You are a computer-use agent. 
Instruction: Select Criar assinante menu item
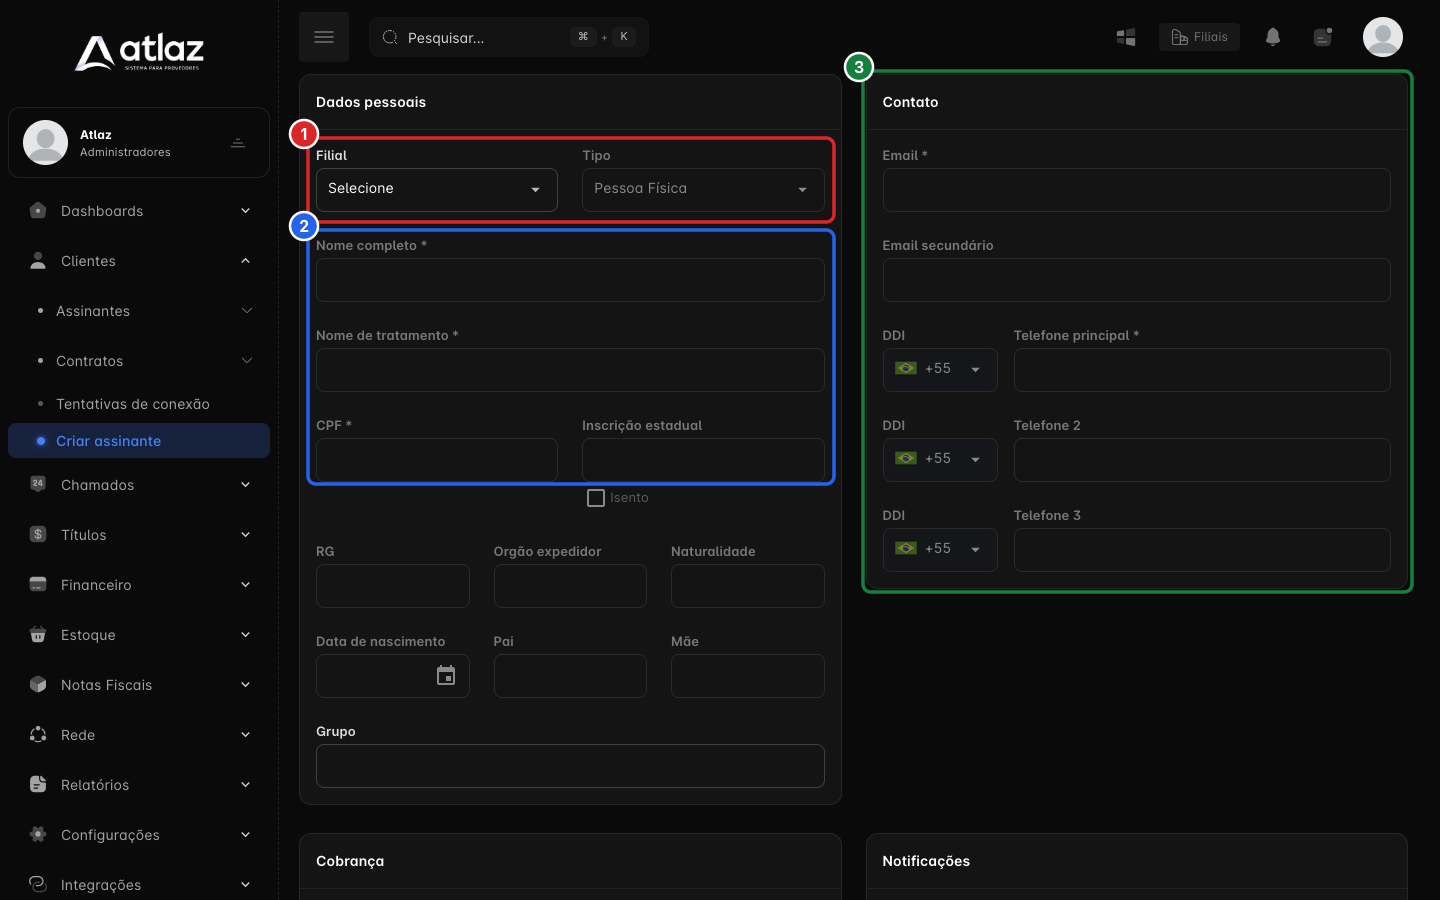(139, 441)
